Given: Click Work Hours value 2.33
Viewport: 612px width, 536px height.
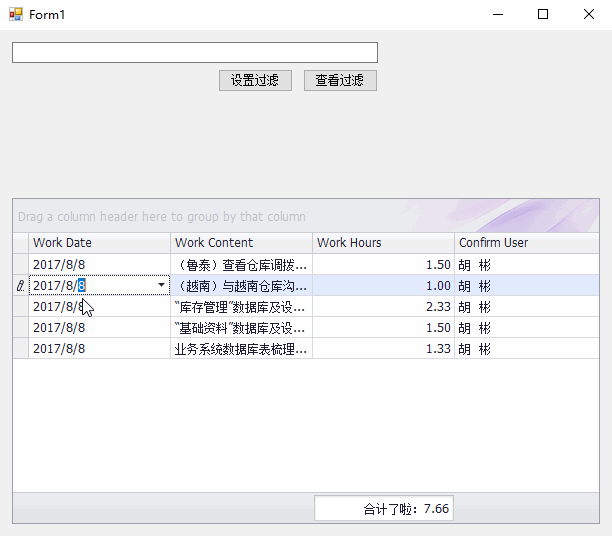Looking at the screenshot, I should 383,306.
